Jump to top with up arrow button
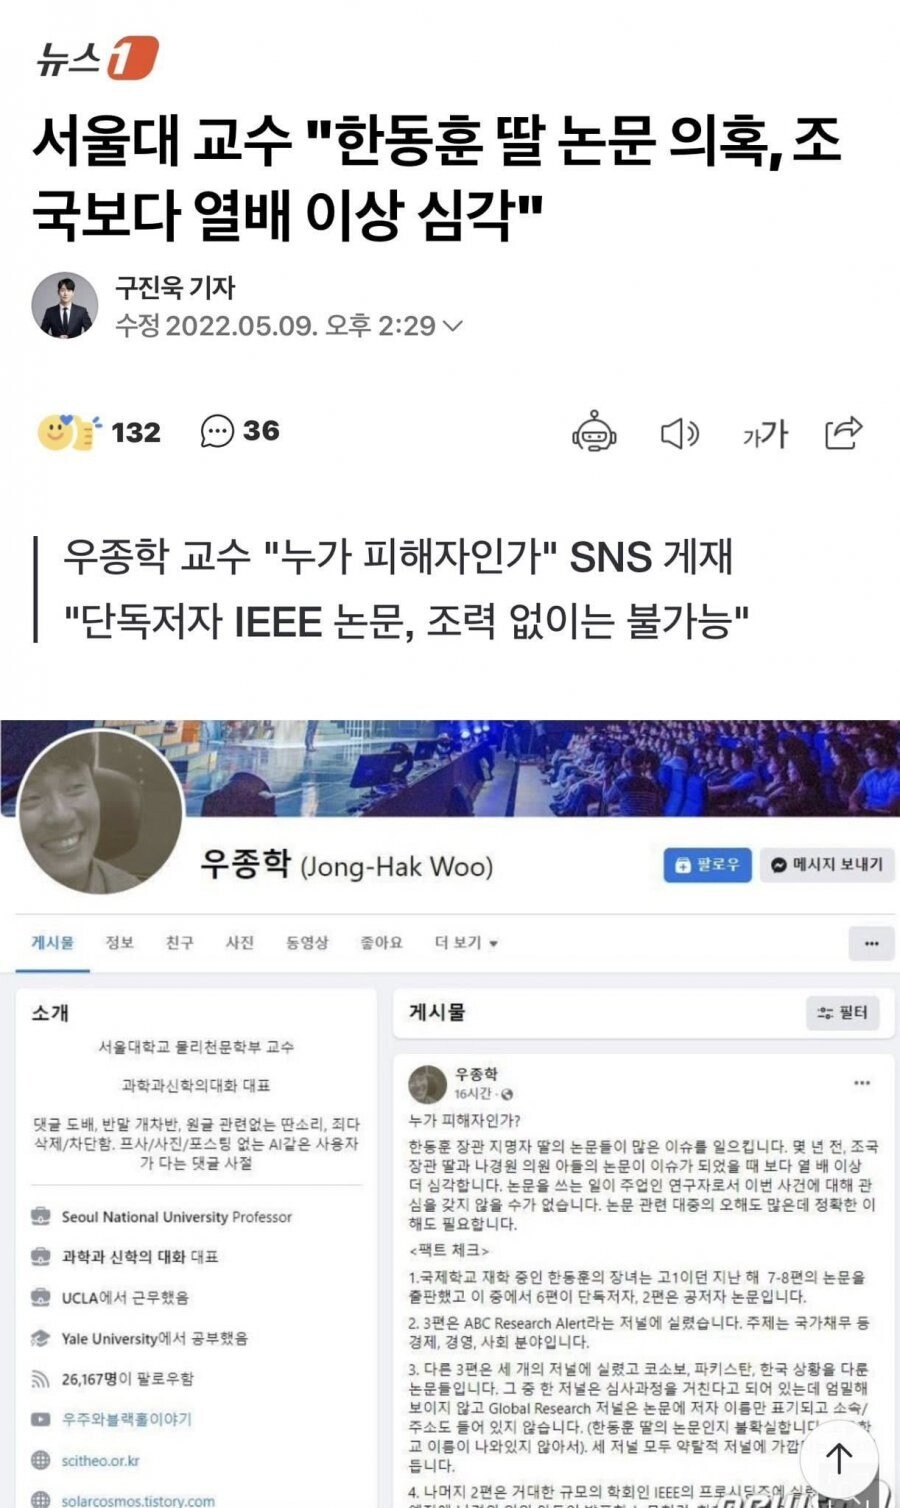 tap(839, 1458)
